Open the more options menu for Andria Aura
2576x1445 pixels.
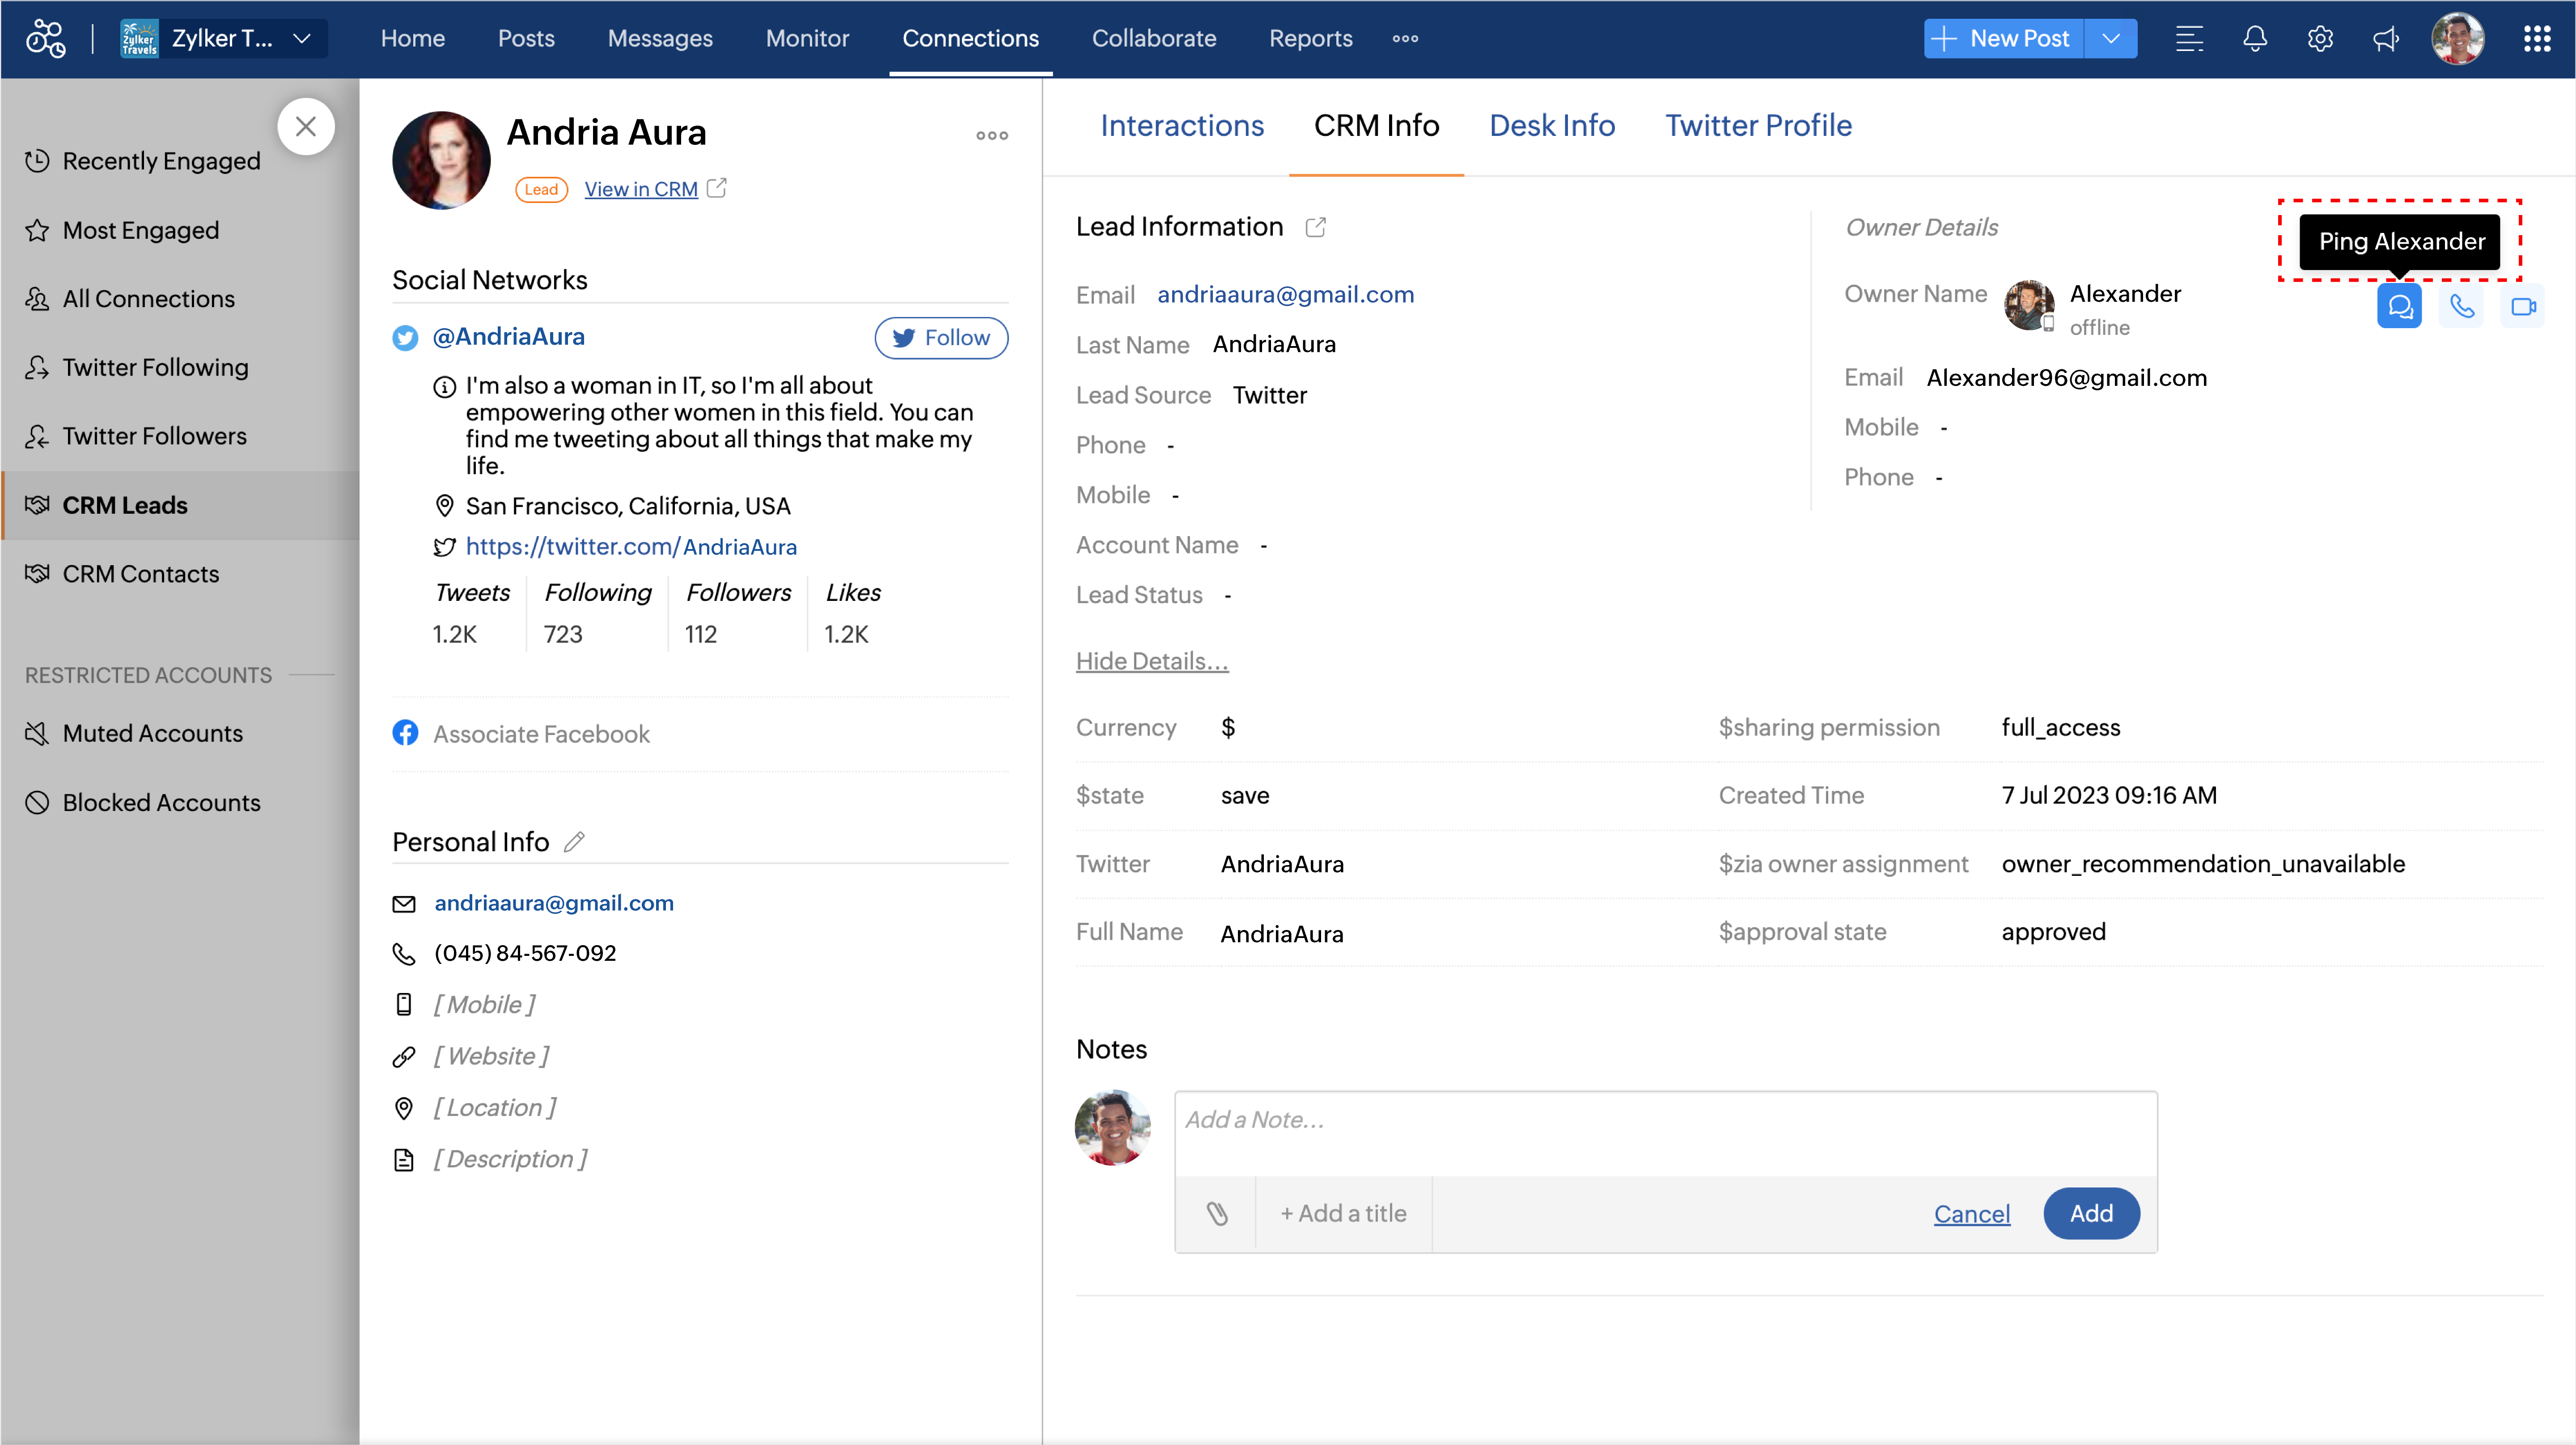coord(992,136)
